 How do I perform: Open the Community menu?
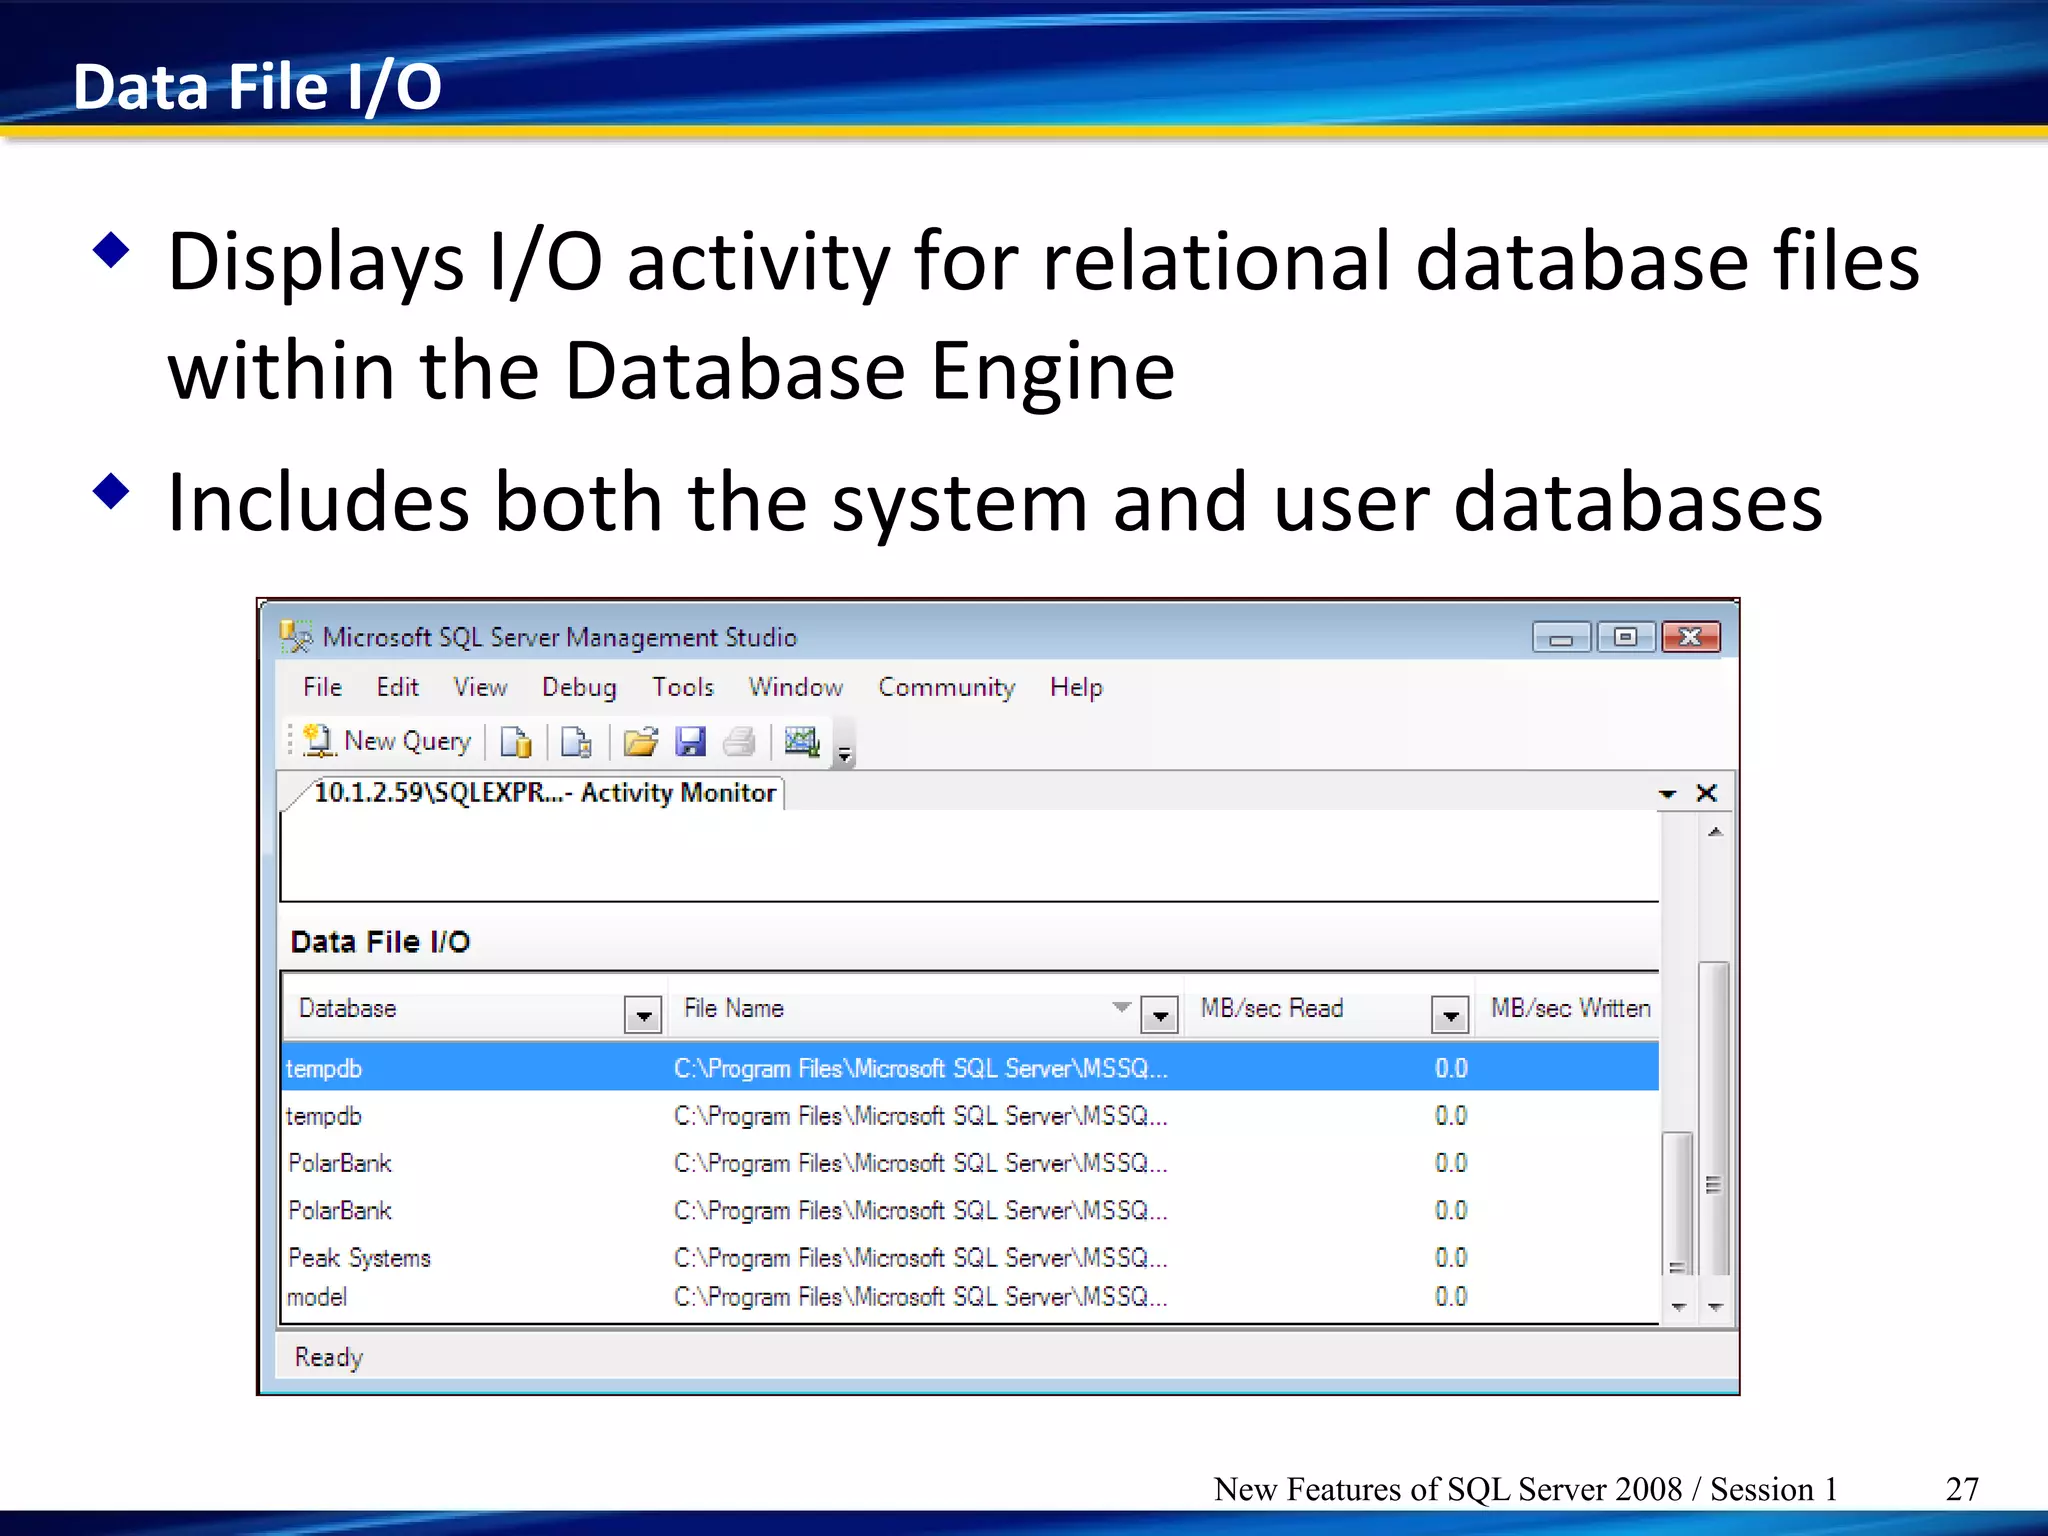point(946,687)
